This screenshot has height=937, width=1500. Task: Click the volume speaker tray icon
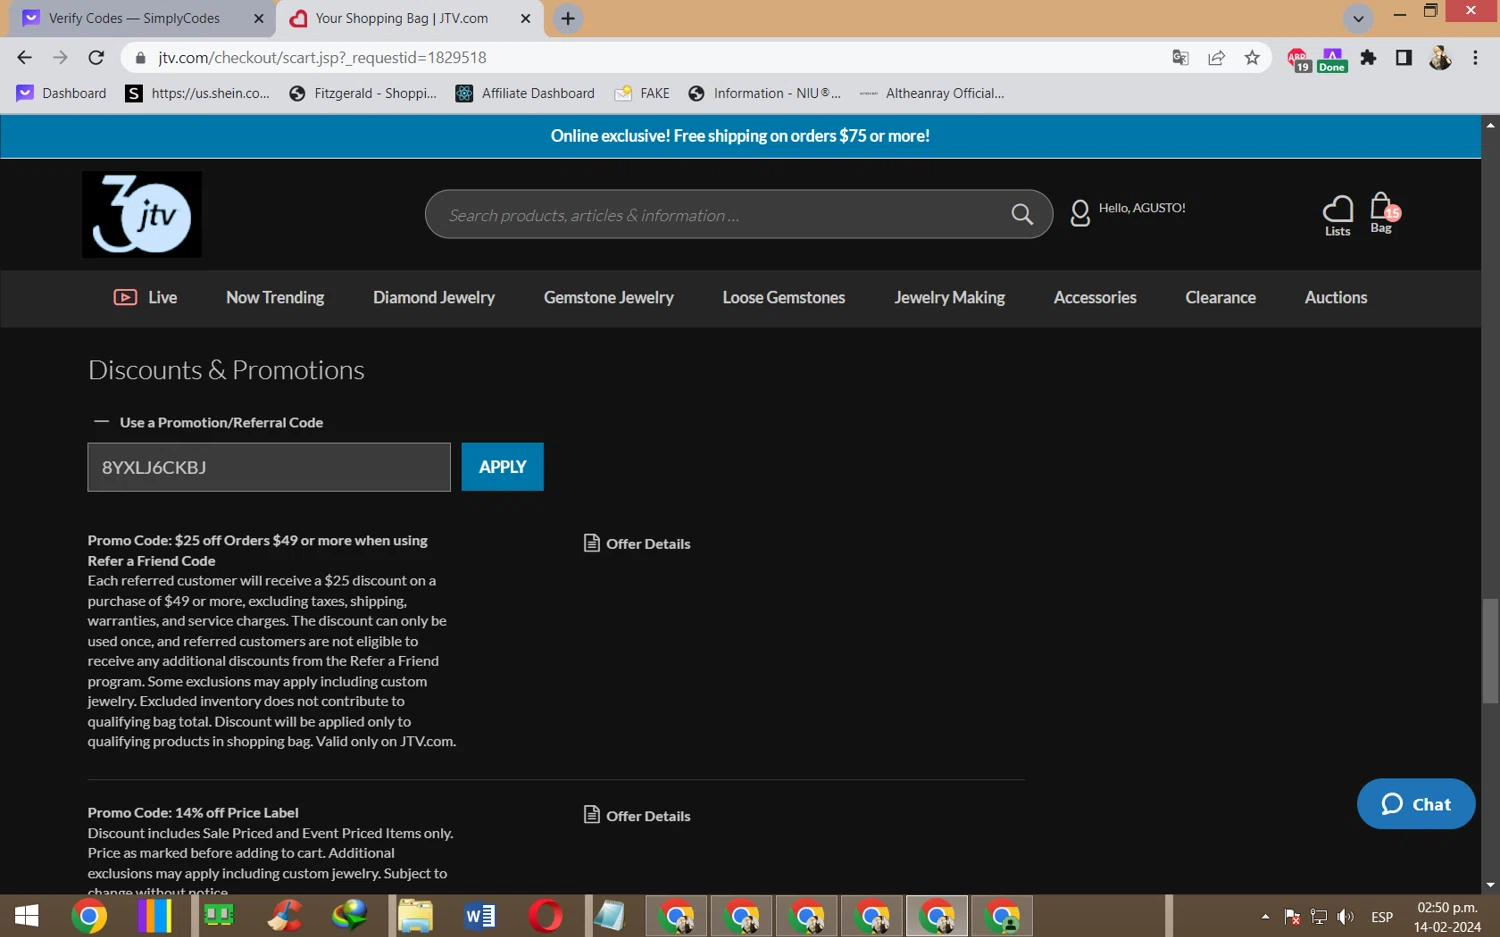tap(1346, 916)
